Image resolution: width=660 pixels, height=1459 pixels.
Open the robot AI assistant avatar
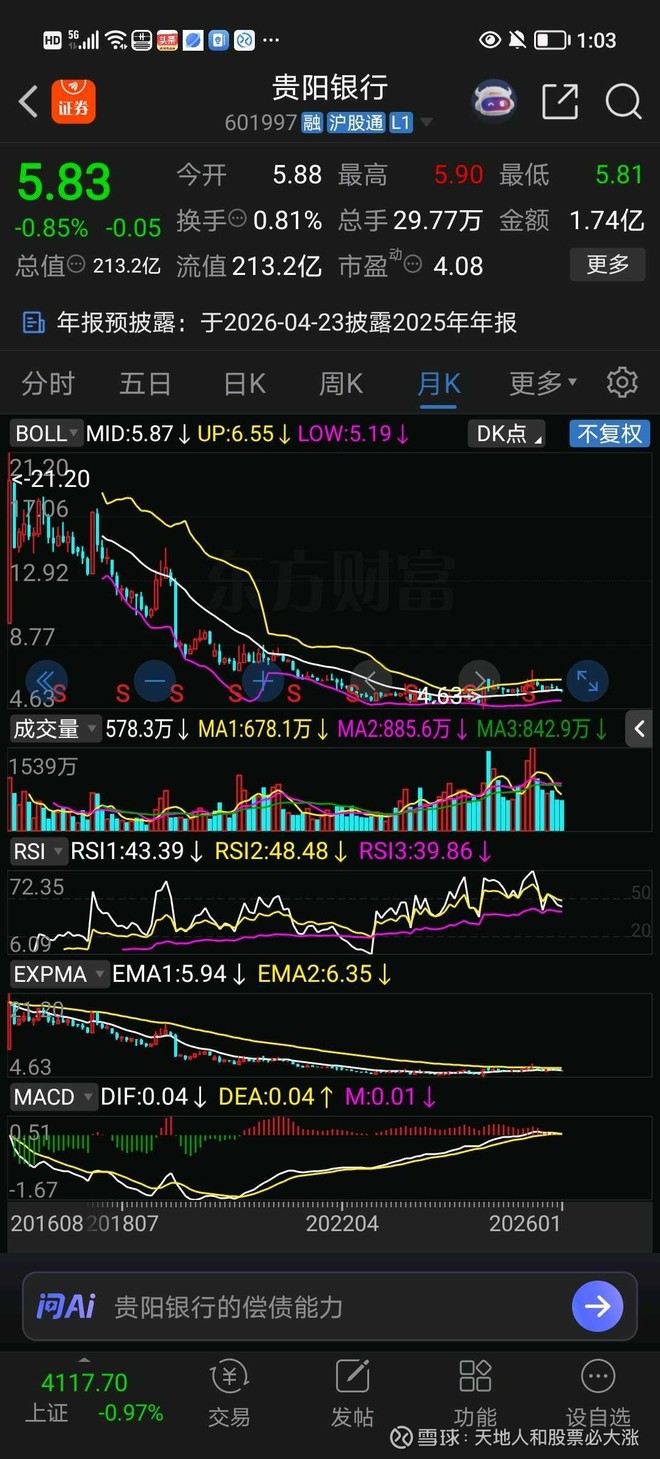tap(493, 101)
